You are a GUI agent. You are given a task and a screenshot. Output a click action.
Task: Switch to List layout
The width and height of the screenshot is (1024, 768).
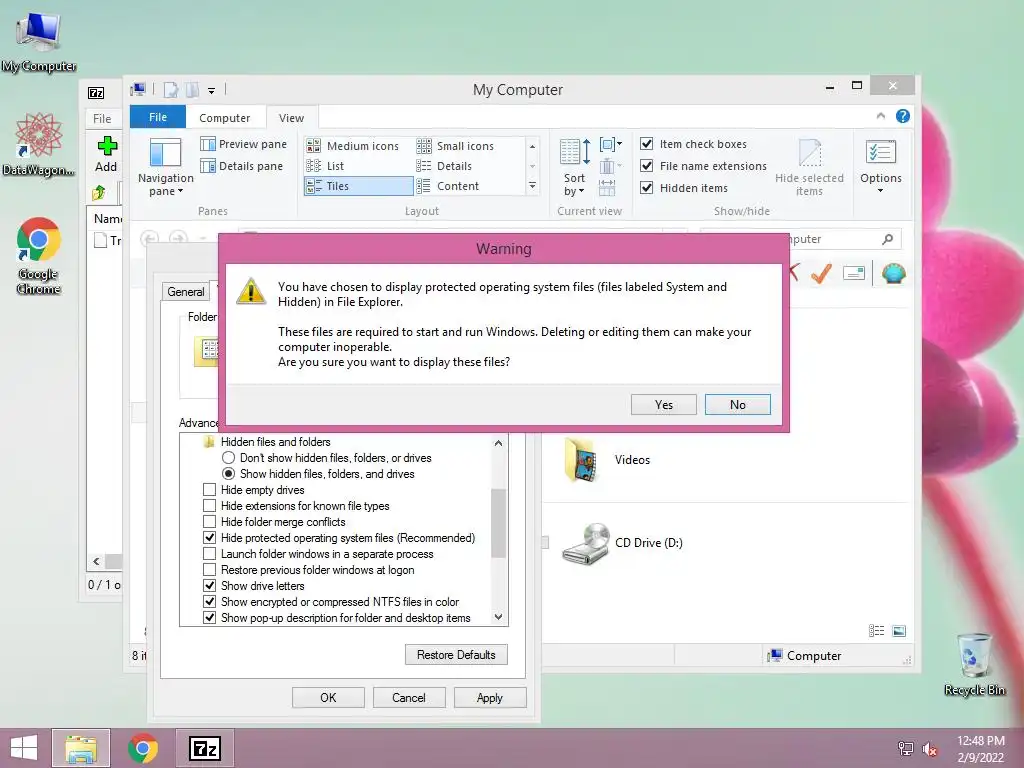pyautogui.click(x=325, y=166)
